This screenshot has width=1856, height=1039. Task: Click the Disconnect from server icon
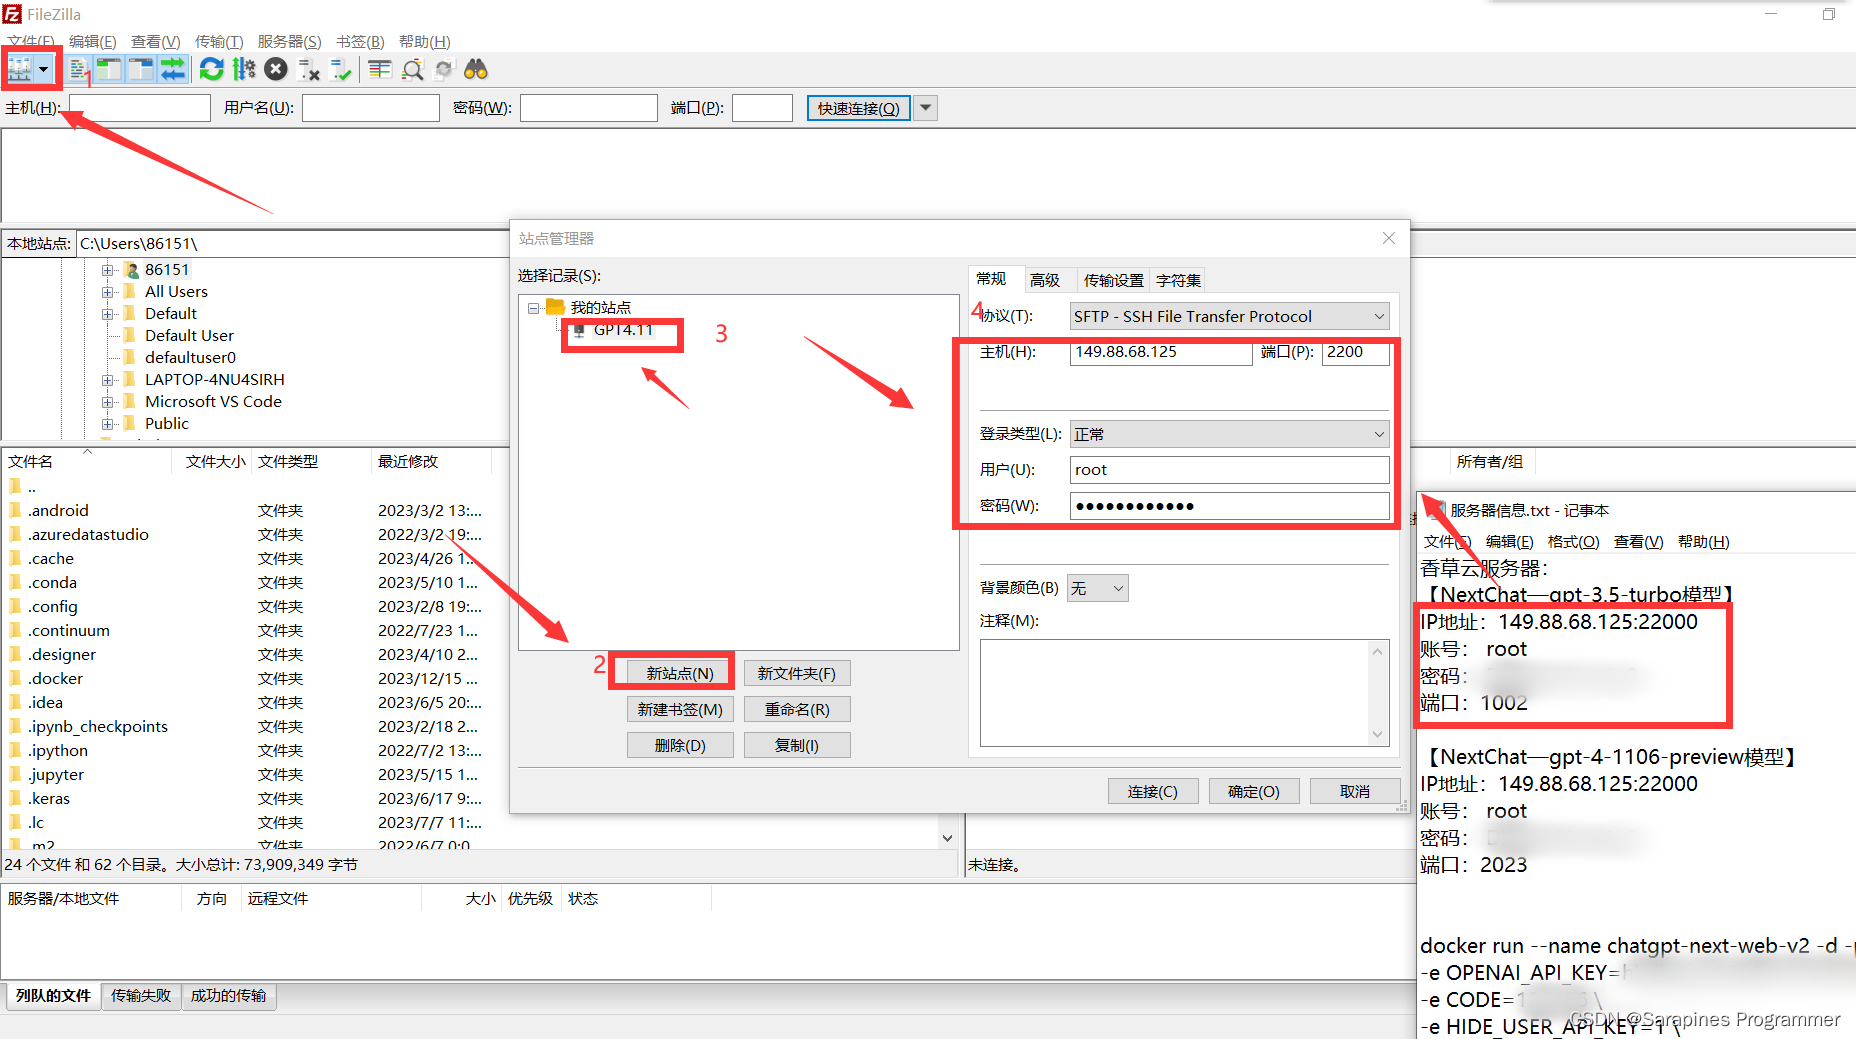[308, 68]
